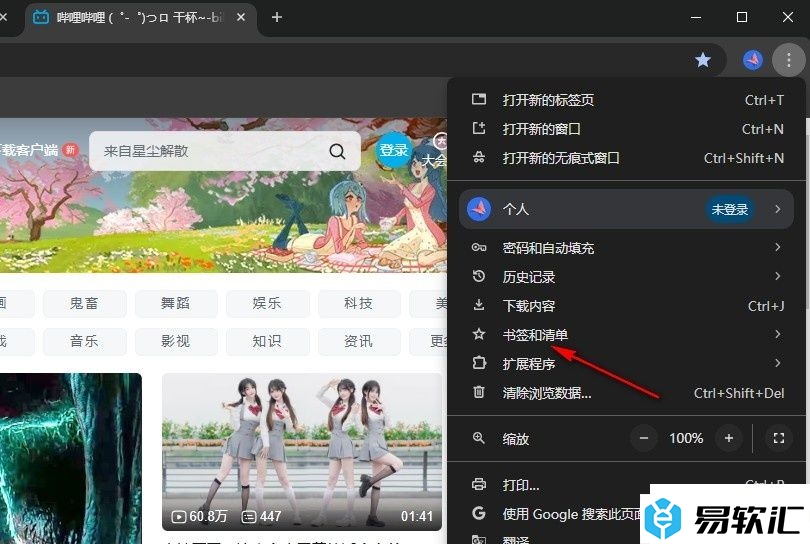Viewport: 810px width, 544px height.
Task: Expand the 扩展程序 chevron
Action: tap(777, 363)
